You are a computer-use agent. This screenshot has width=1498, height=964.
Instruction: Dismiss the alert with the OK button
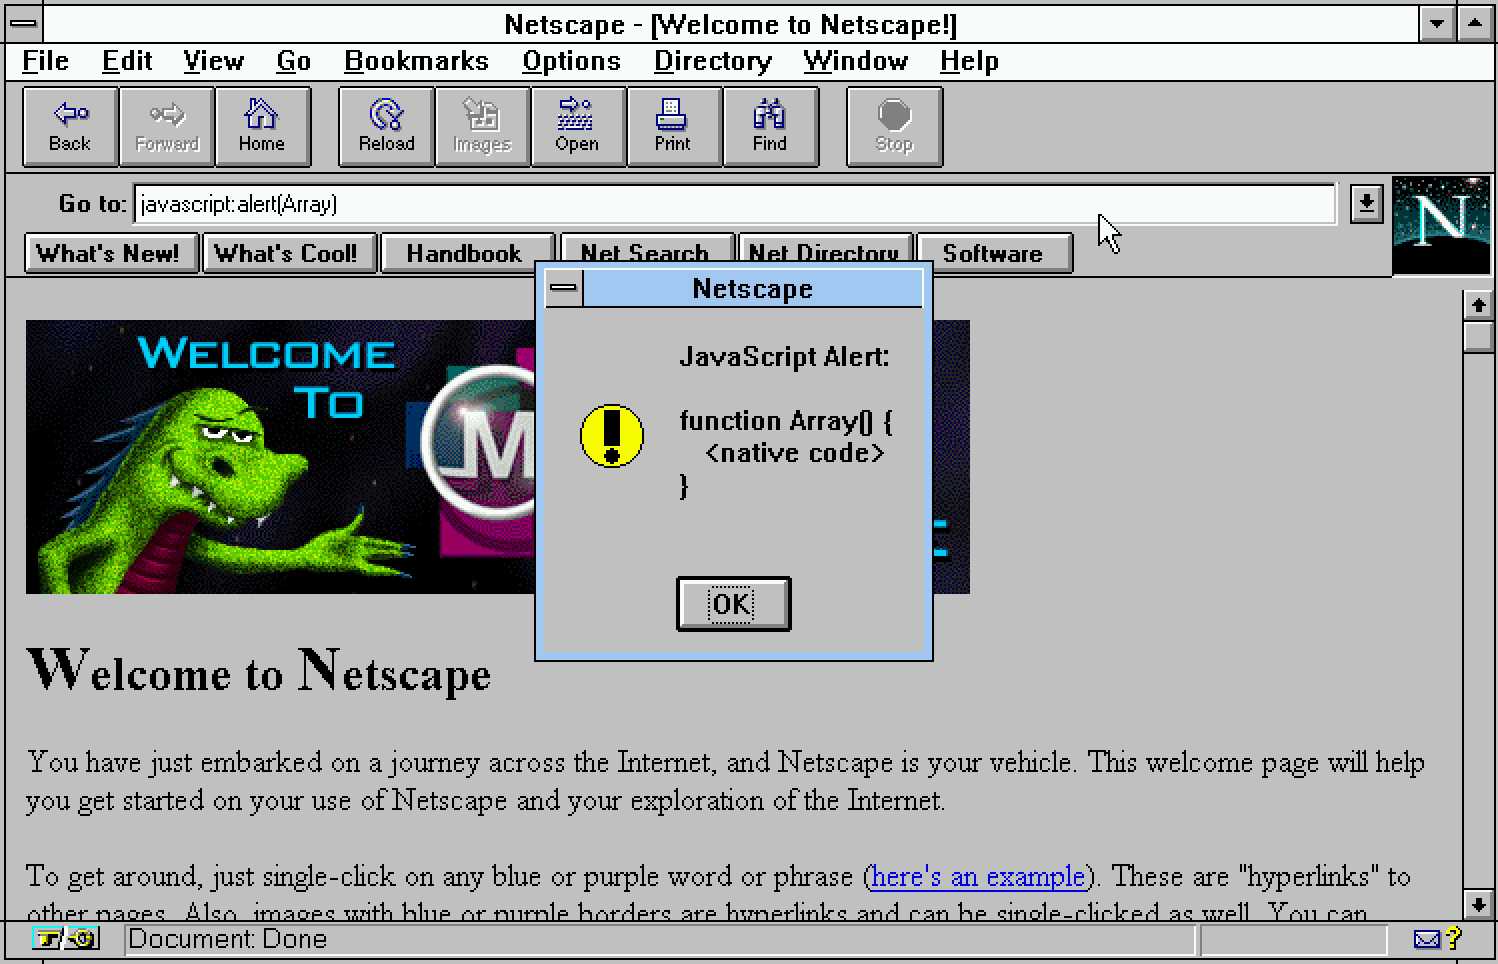coord(733,604)
